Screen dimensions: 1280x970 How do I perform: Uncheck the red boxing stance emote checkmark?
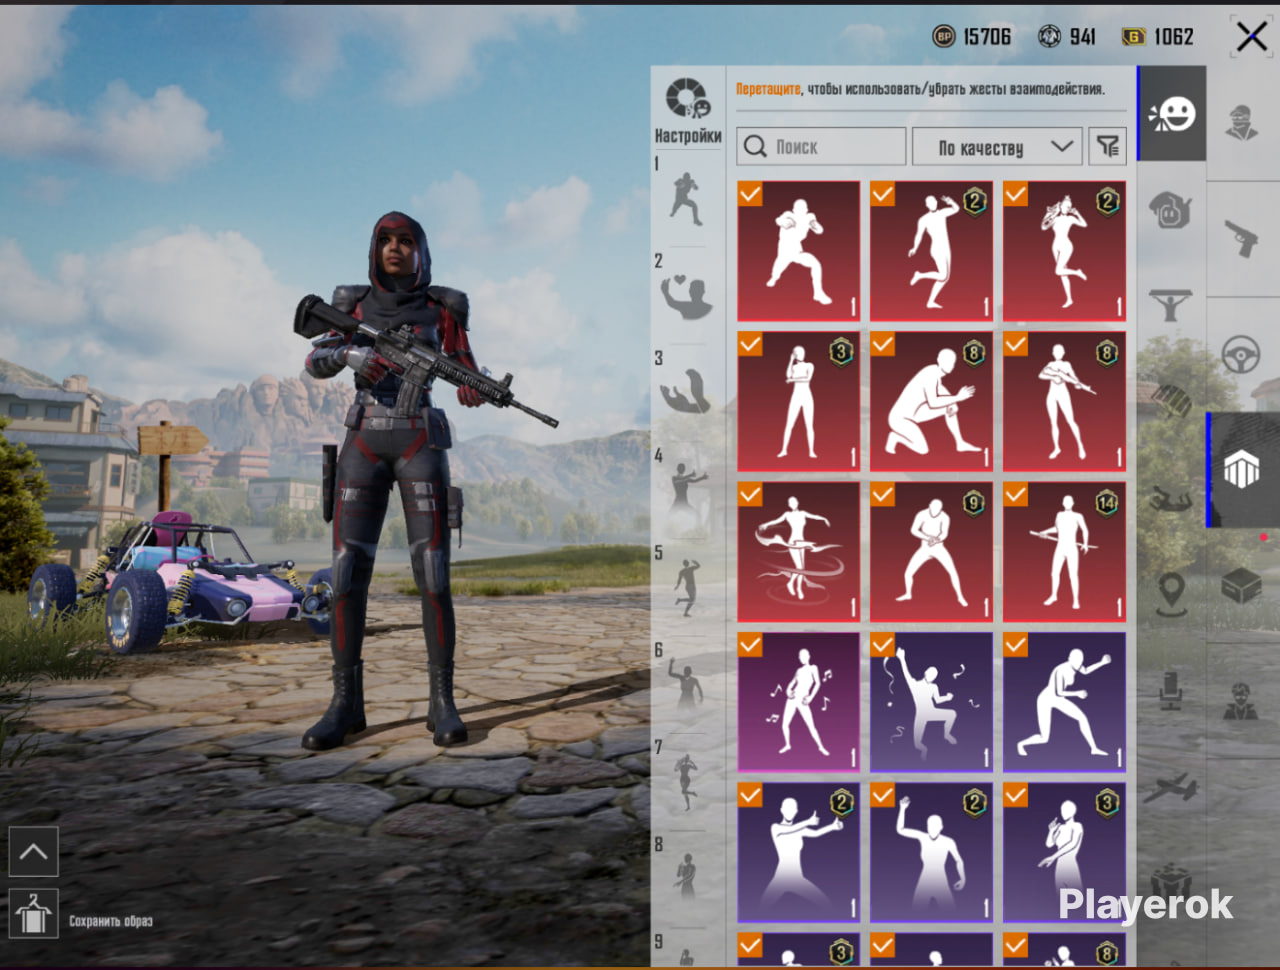click(x=750, y=193)
